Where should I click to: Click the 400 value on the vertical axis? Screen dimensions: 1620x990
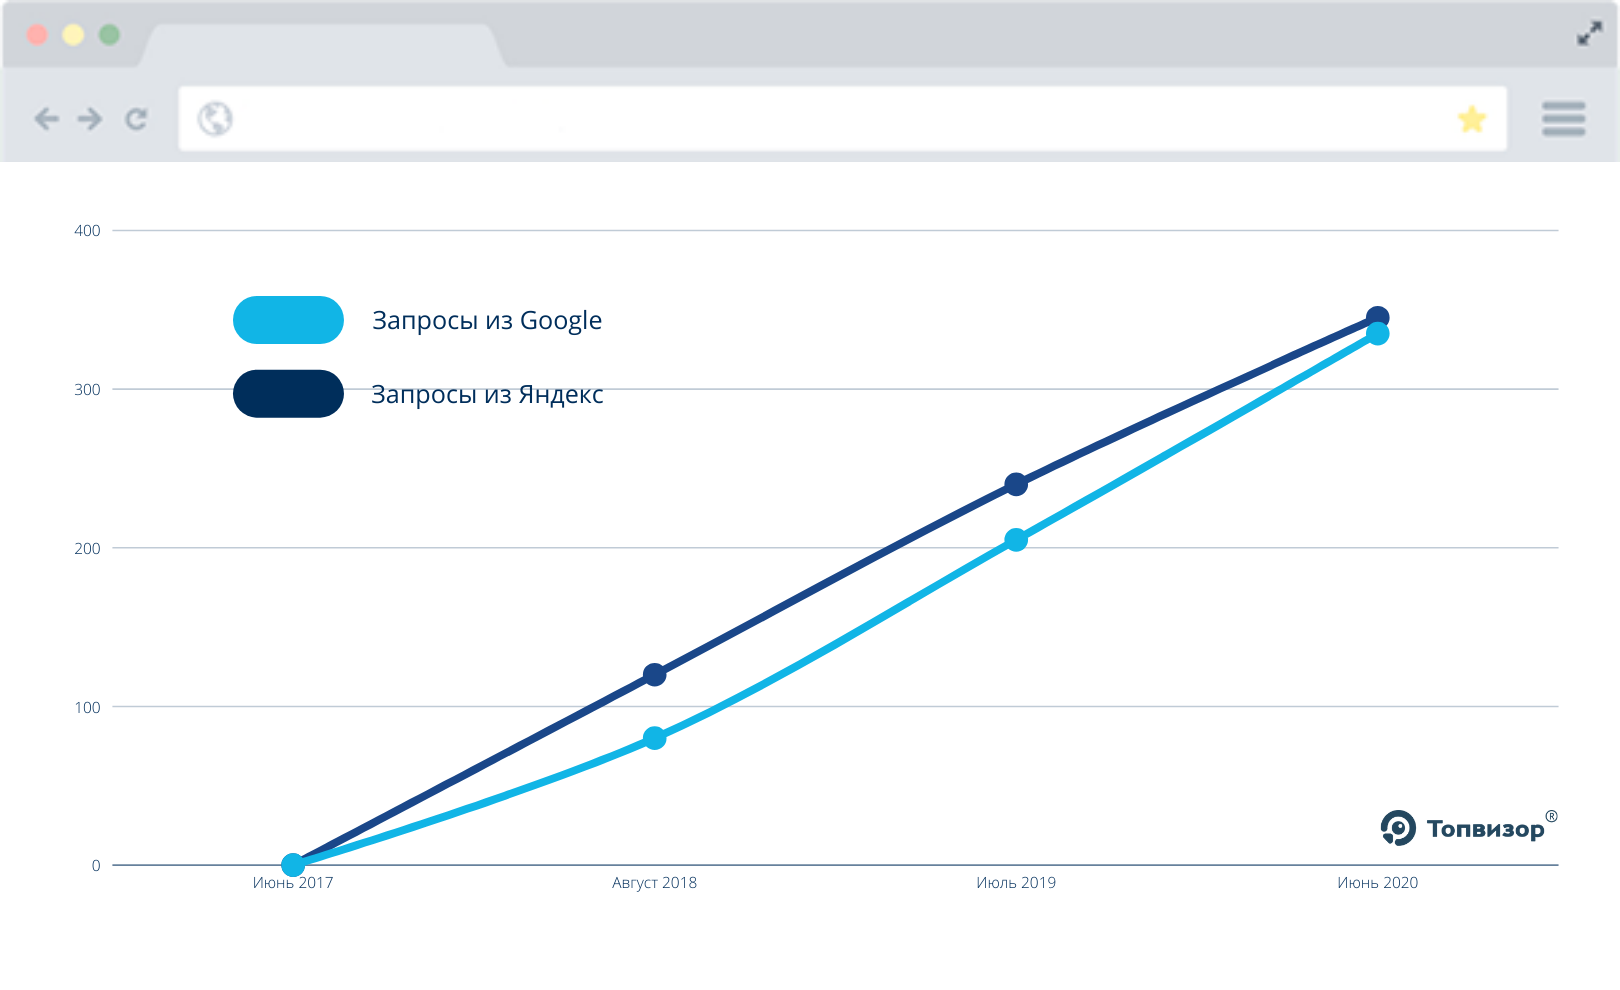tap(87, 231)
